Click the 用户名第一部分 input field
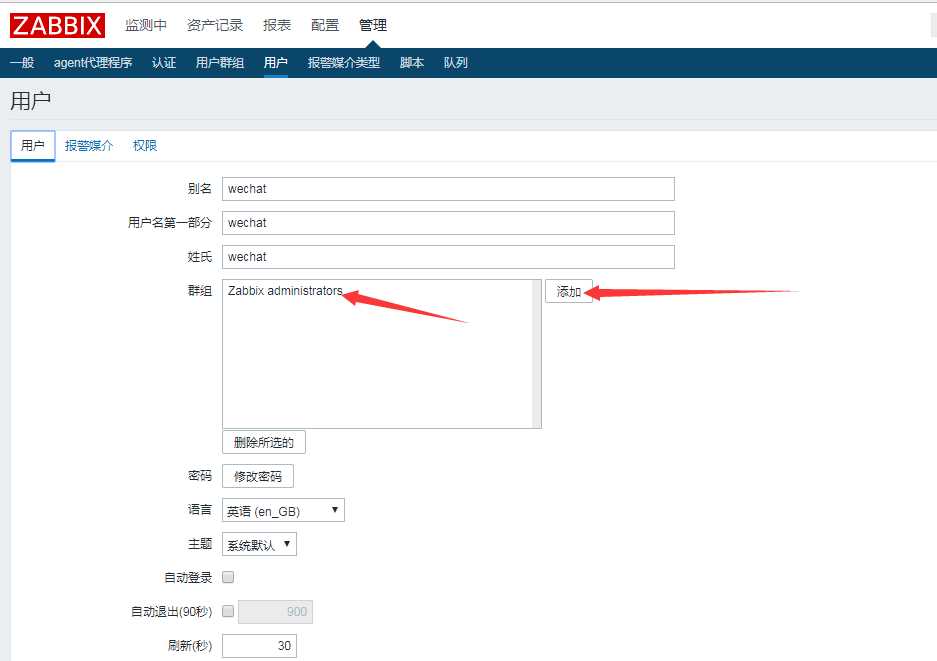This screenshot has height=661, width=937. pos(448,223)
